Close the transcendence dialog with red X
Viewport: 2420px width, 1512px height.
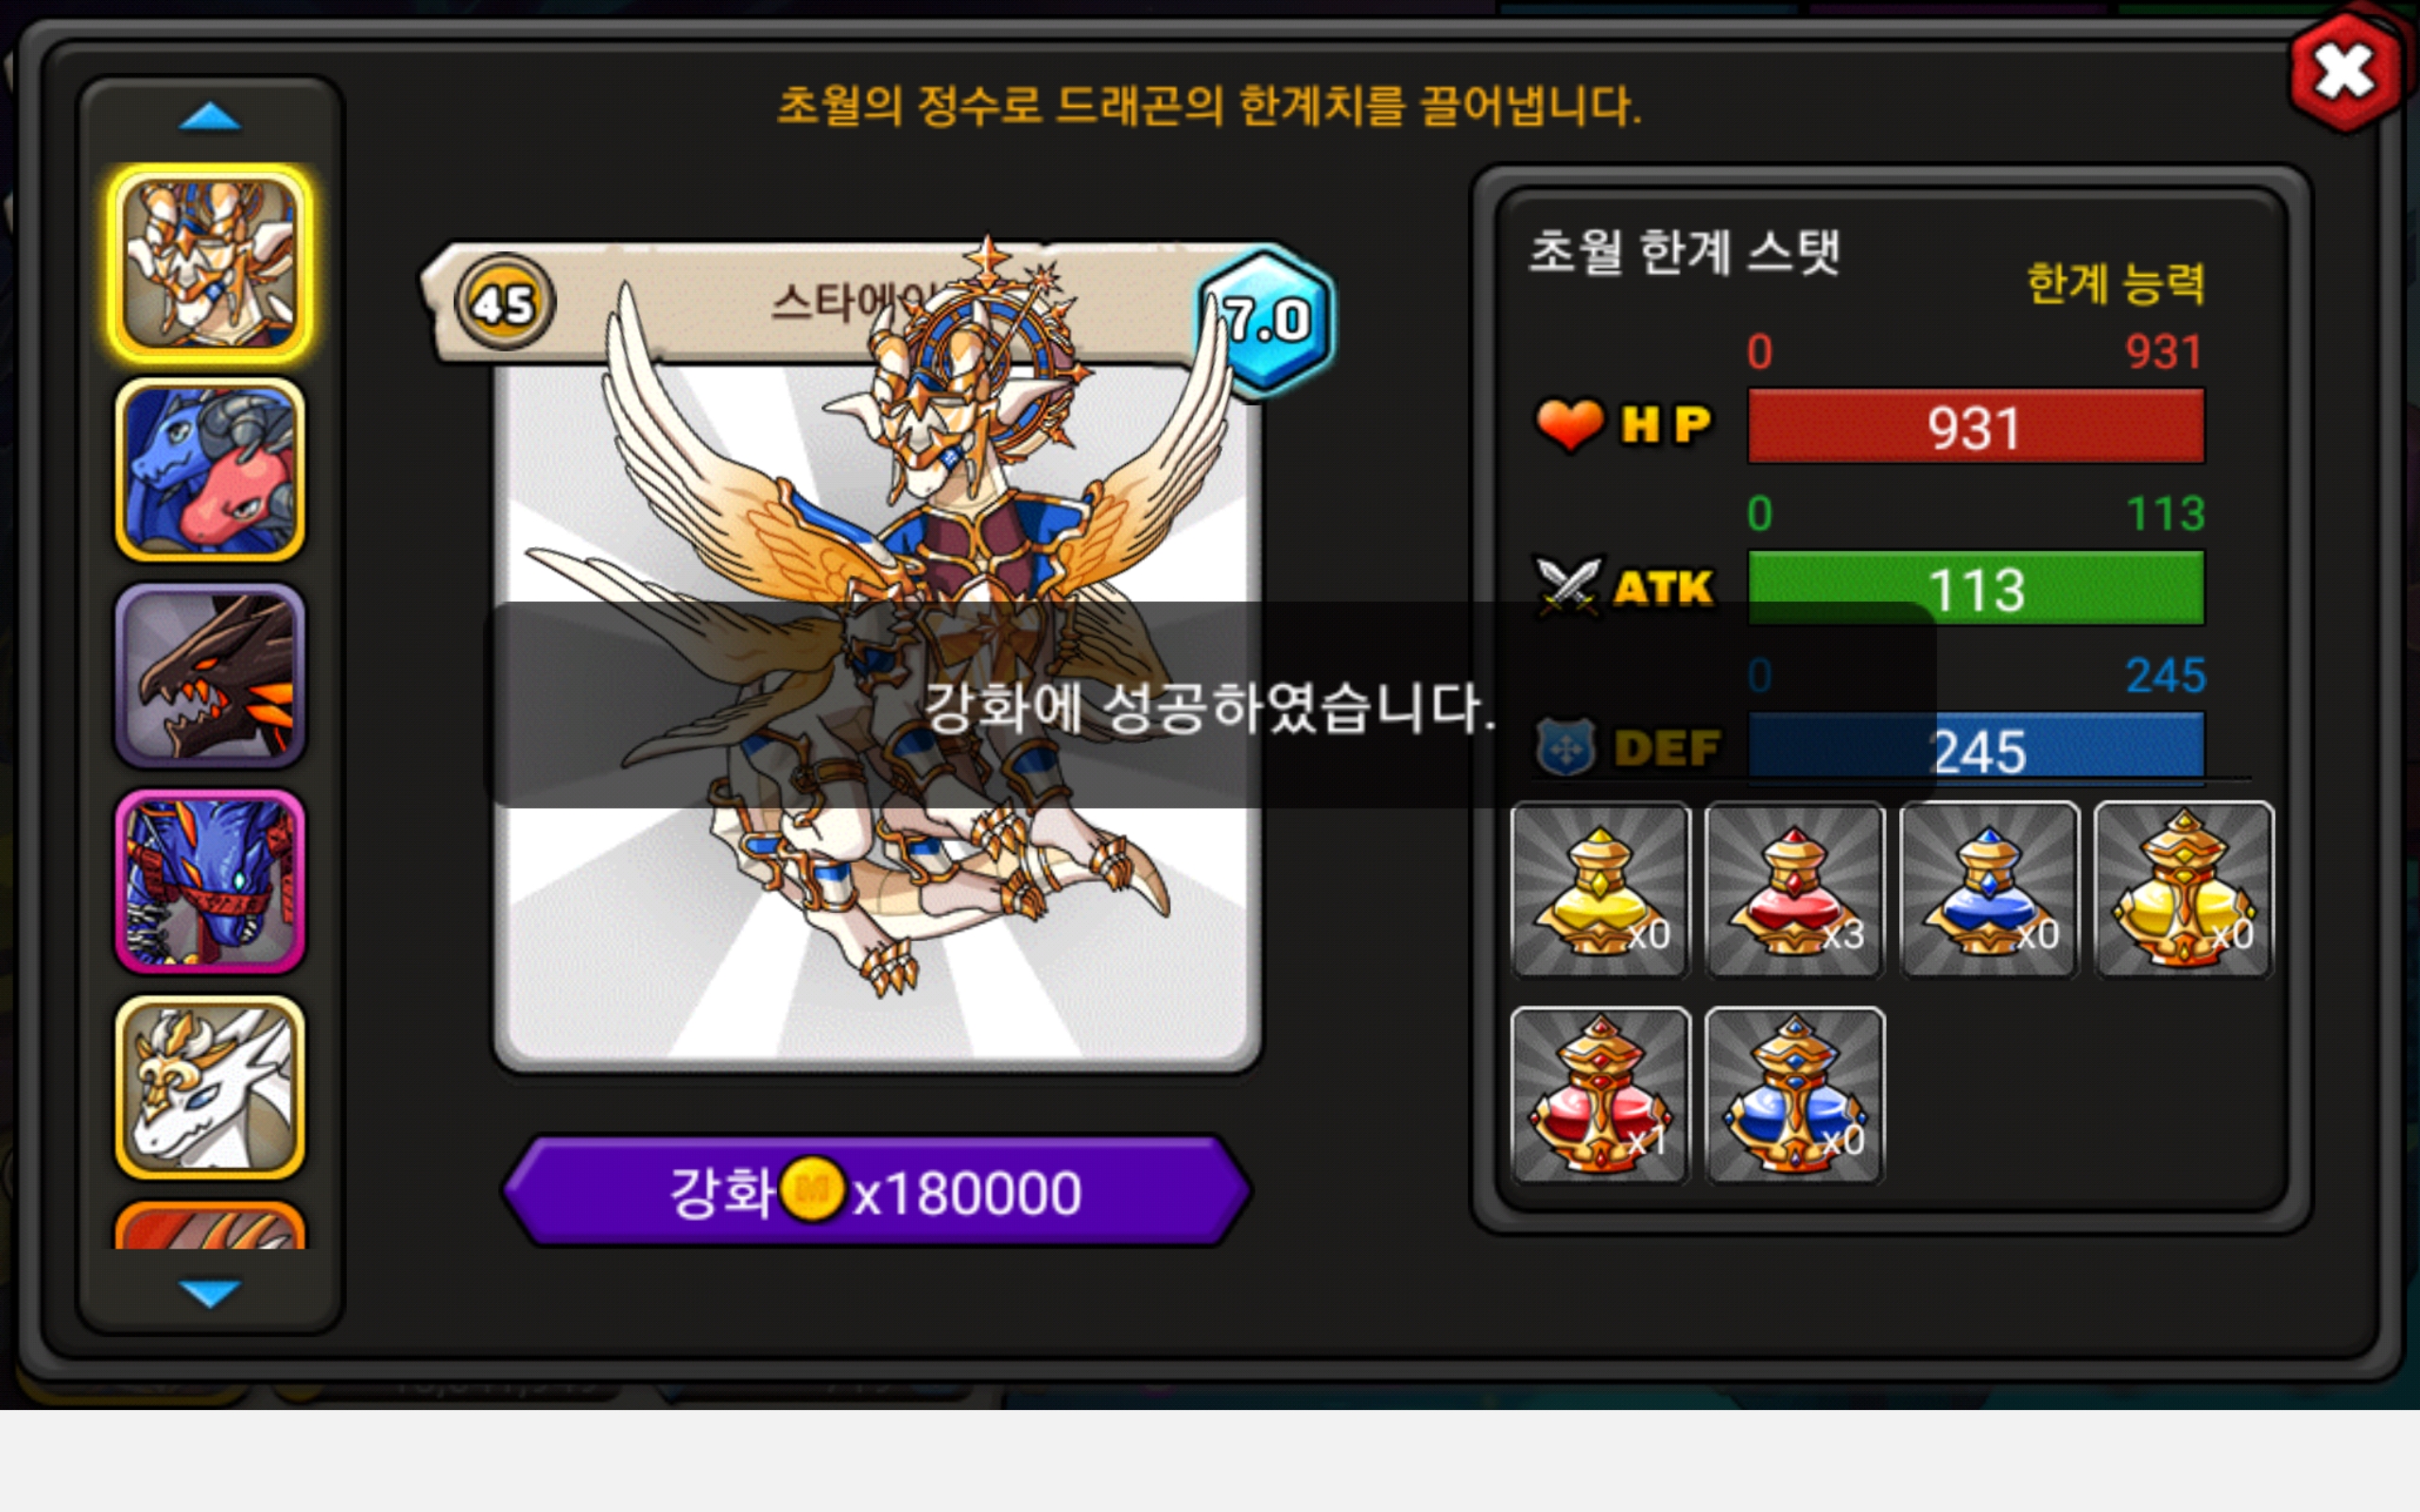coord(2345,72)
